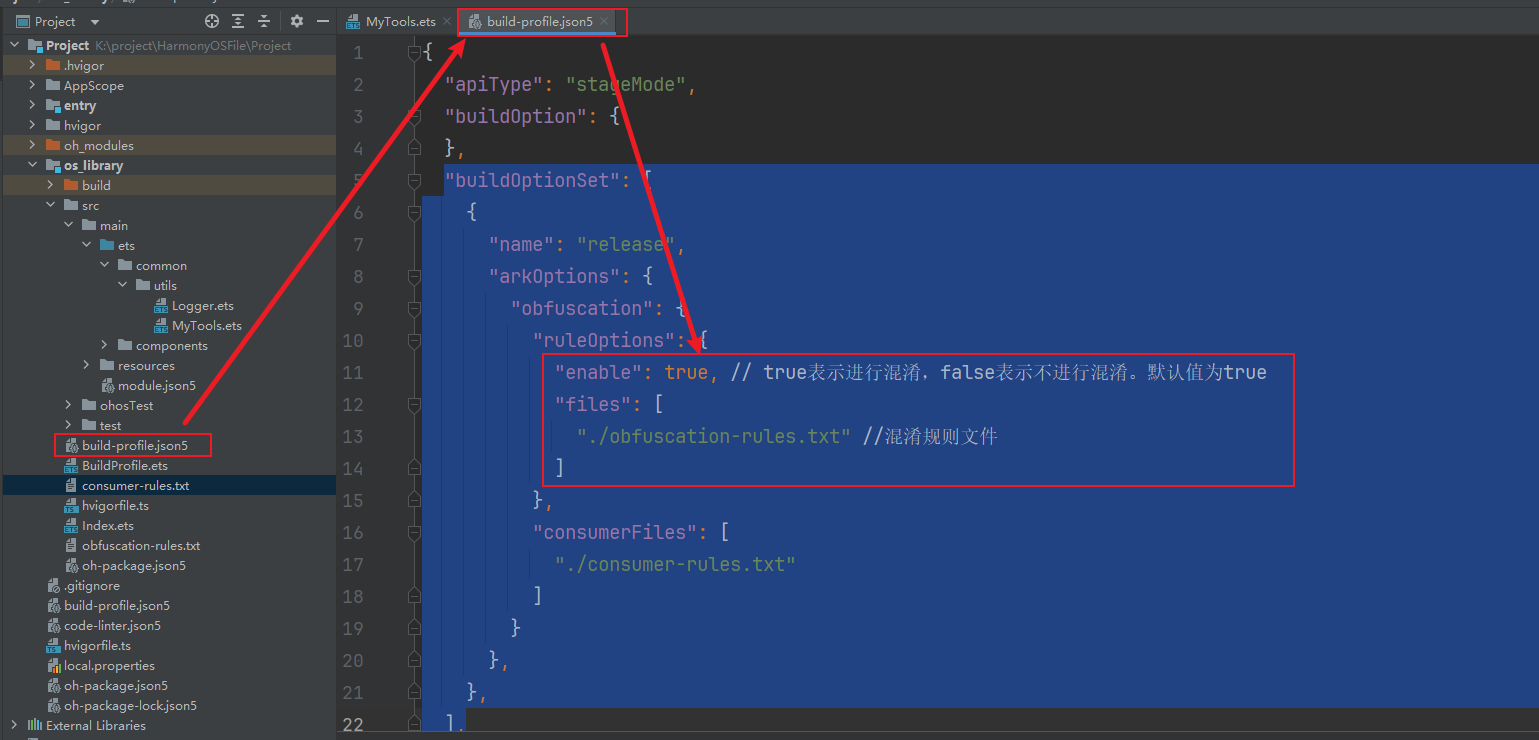The width and height of the screenshot is (1539, 740).
Task: Collapse the src folder
Action: coord(51,205)
